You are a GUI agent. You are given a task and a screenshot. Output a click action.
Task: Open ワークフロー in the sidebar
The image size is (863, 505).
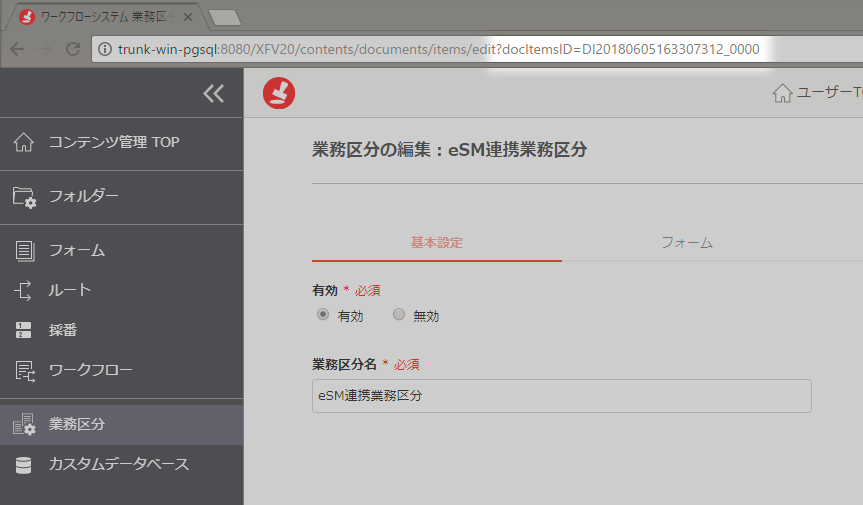(x=121, y=370)
